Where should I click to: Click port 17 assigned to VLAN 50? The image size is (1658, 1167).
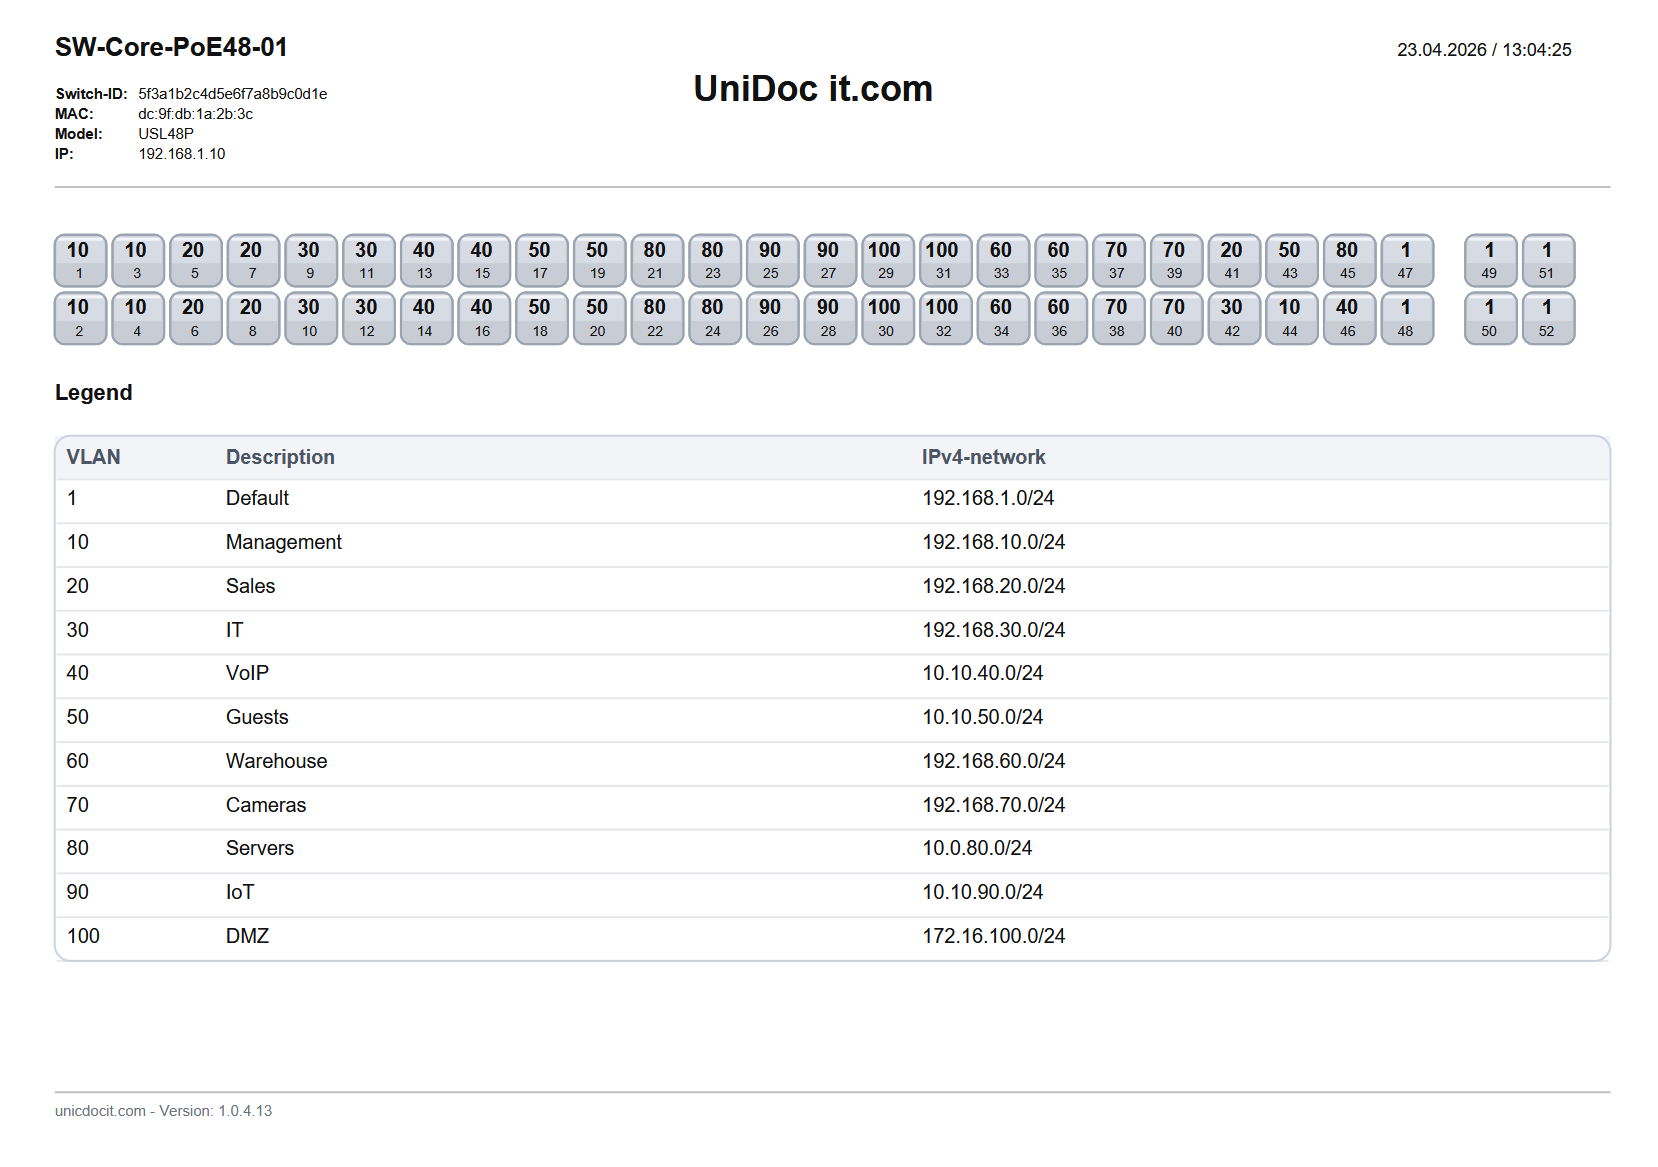(x=540, y=260)
